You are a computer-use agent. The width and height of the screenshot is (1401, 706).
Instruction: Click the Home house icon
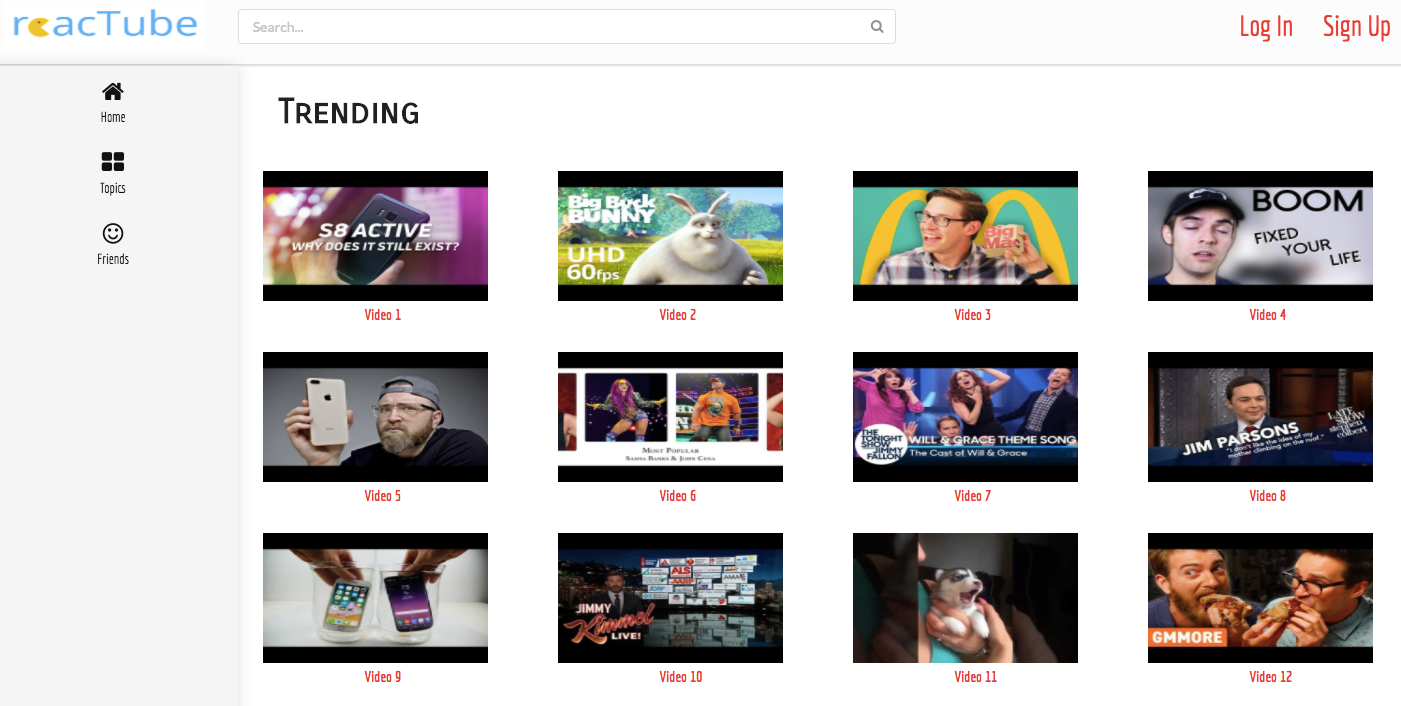click(113, 92)
